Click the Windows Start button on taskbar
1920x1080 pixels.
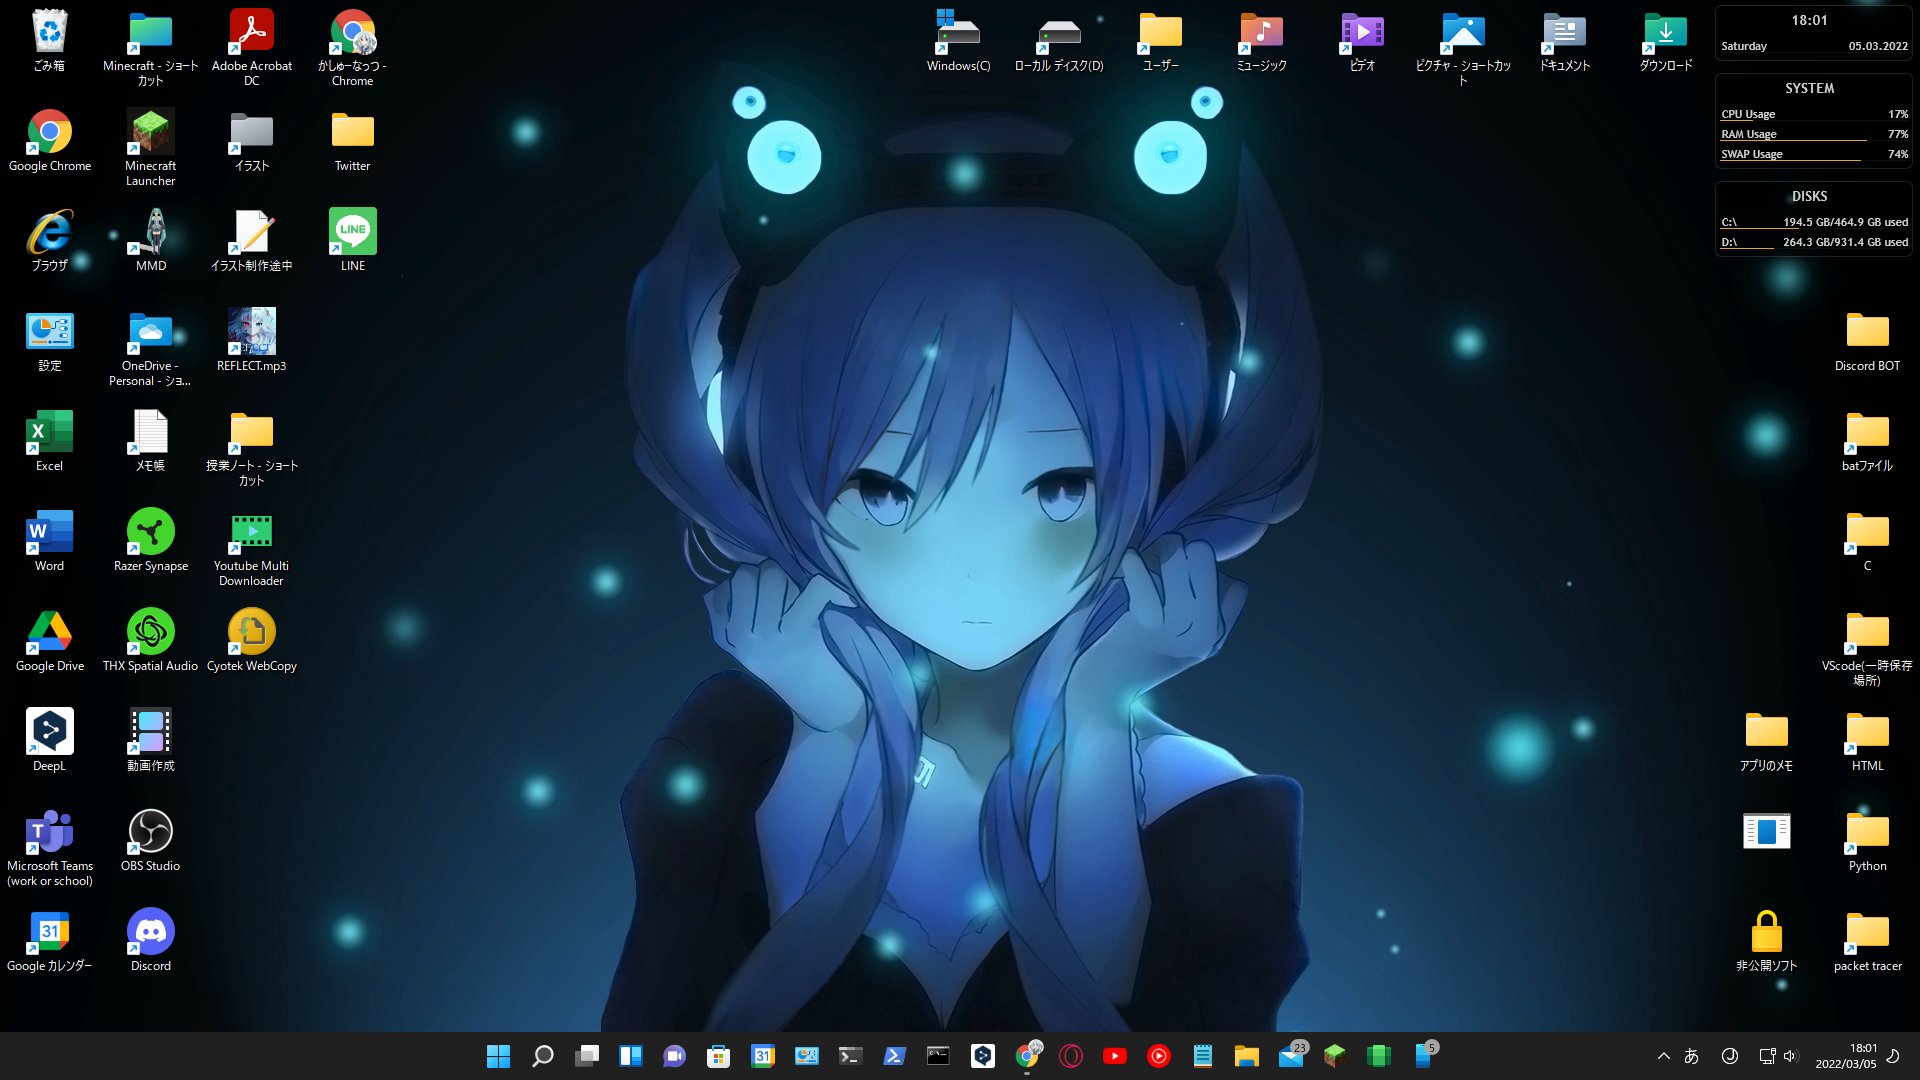(498, 1056)
